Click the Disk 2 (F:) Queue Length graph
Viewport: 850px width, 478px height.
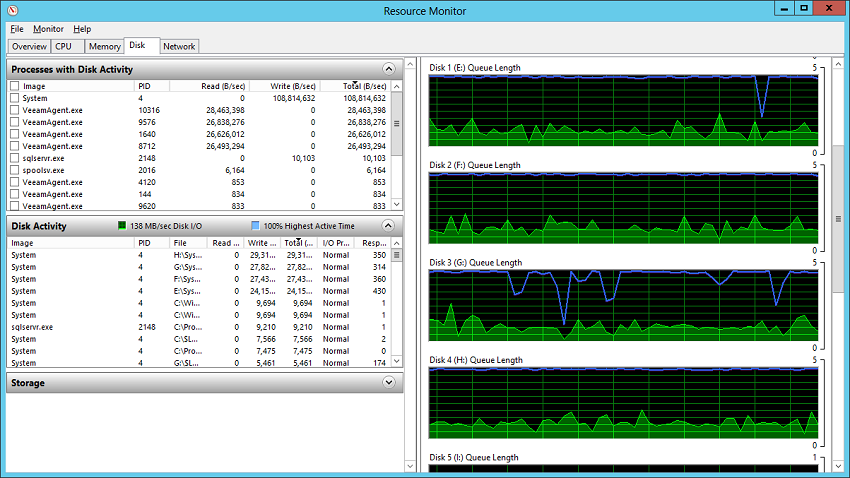coord(623,208)
